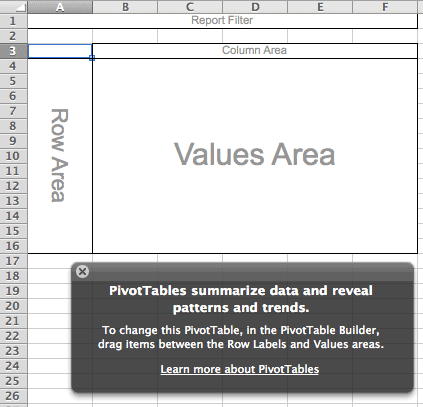Select row 5 header

point(14,81)
